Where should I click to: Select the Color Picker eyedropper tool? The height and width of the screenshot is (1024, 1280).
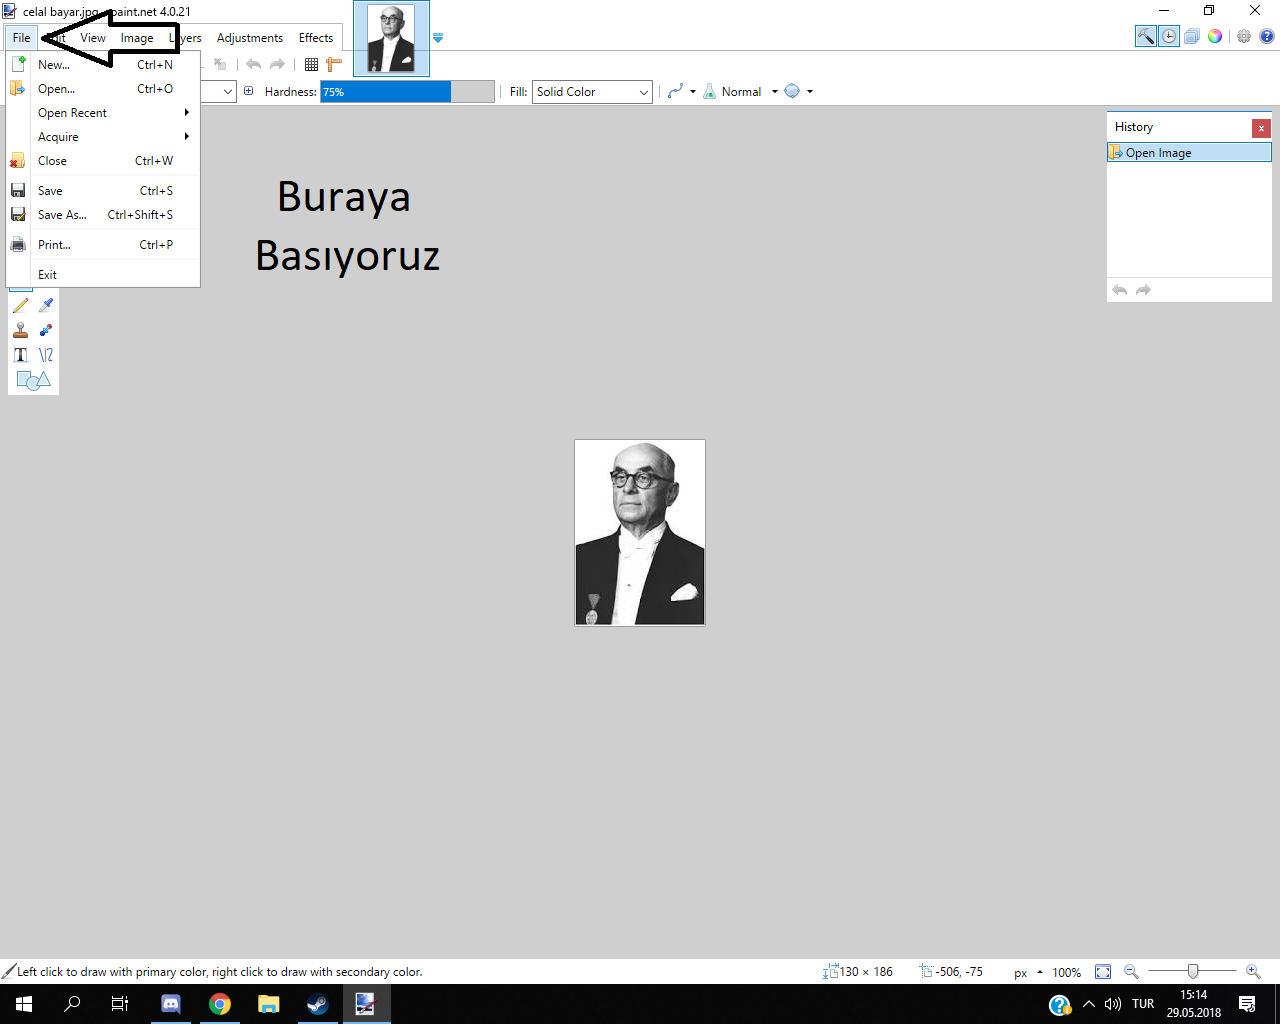tap(46, 305)
